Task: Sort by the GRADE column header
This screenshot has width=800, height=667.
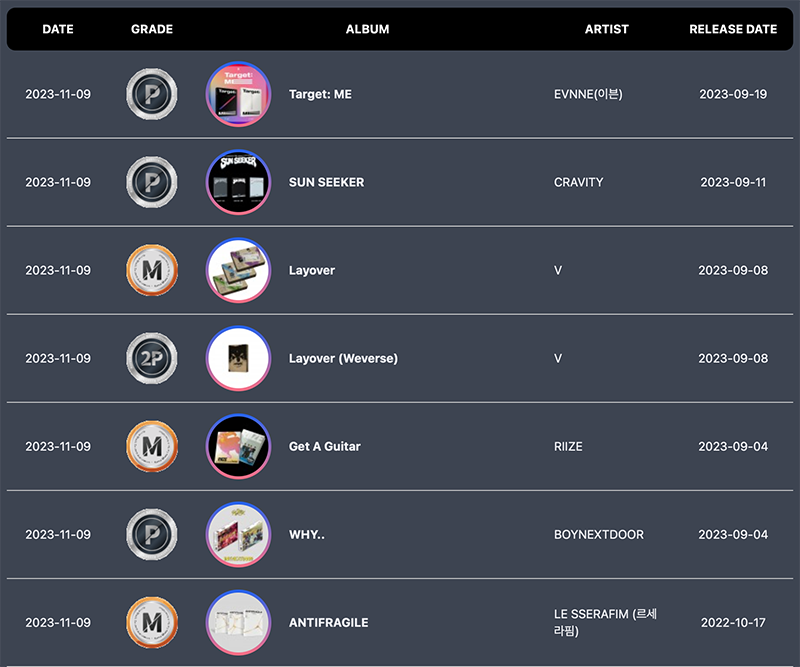Action: click(152, 29)
